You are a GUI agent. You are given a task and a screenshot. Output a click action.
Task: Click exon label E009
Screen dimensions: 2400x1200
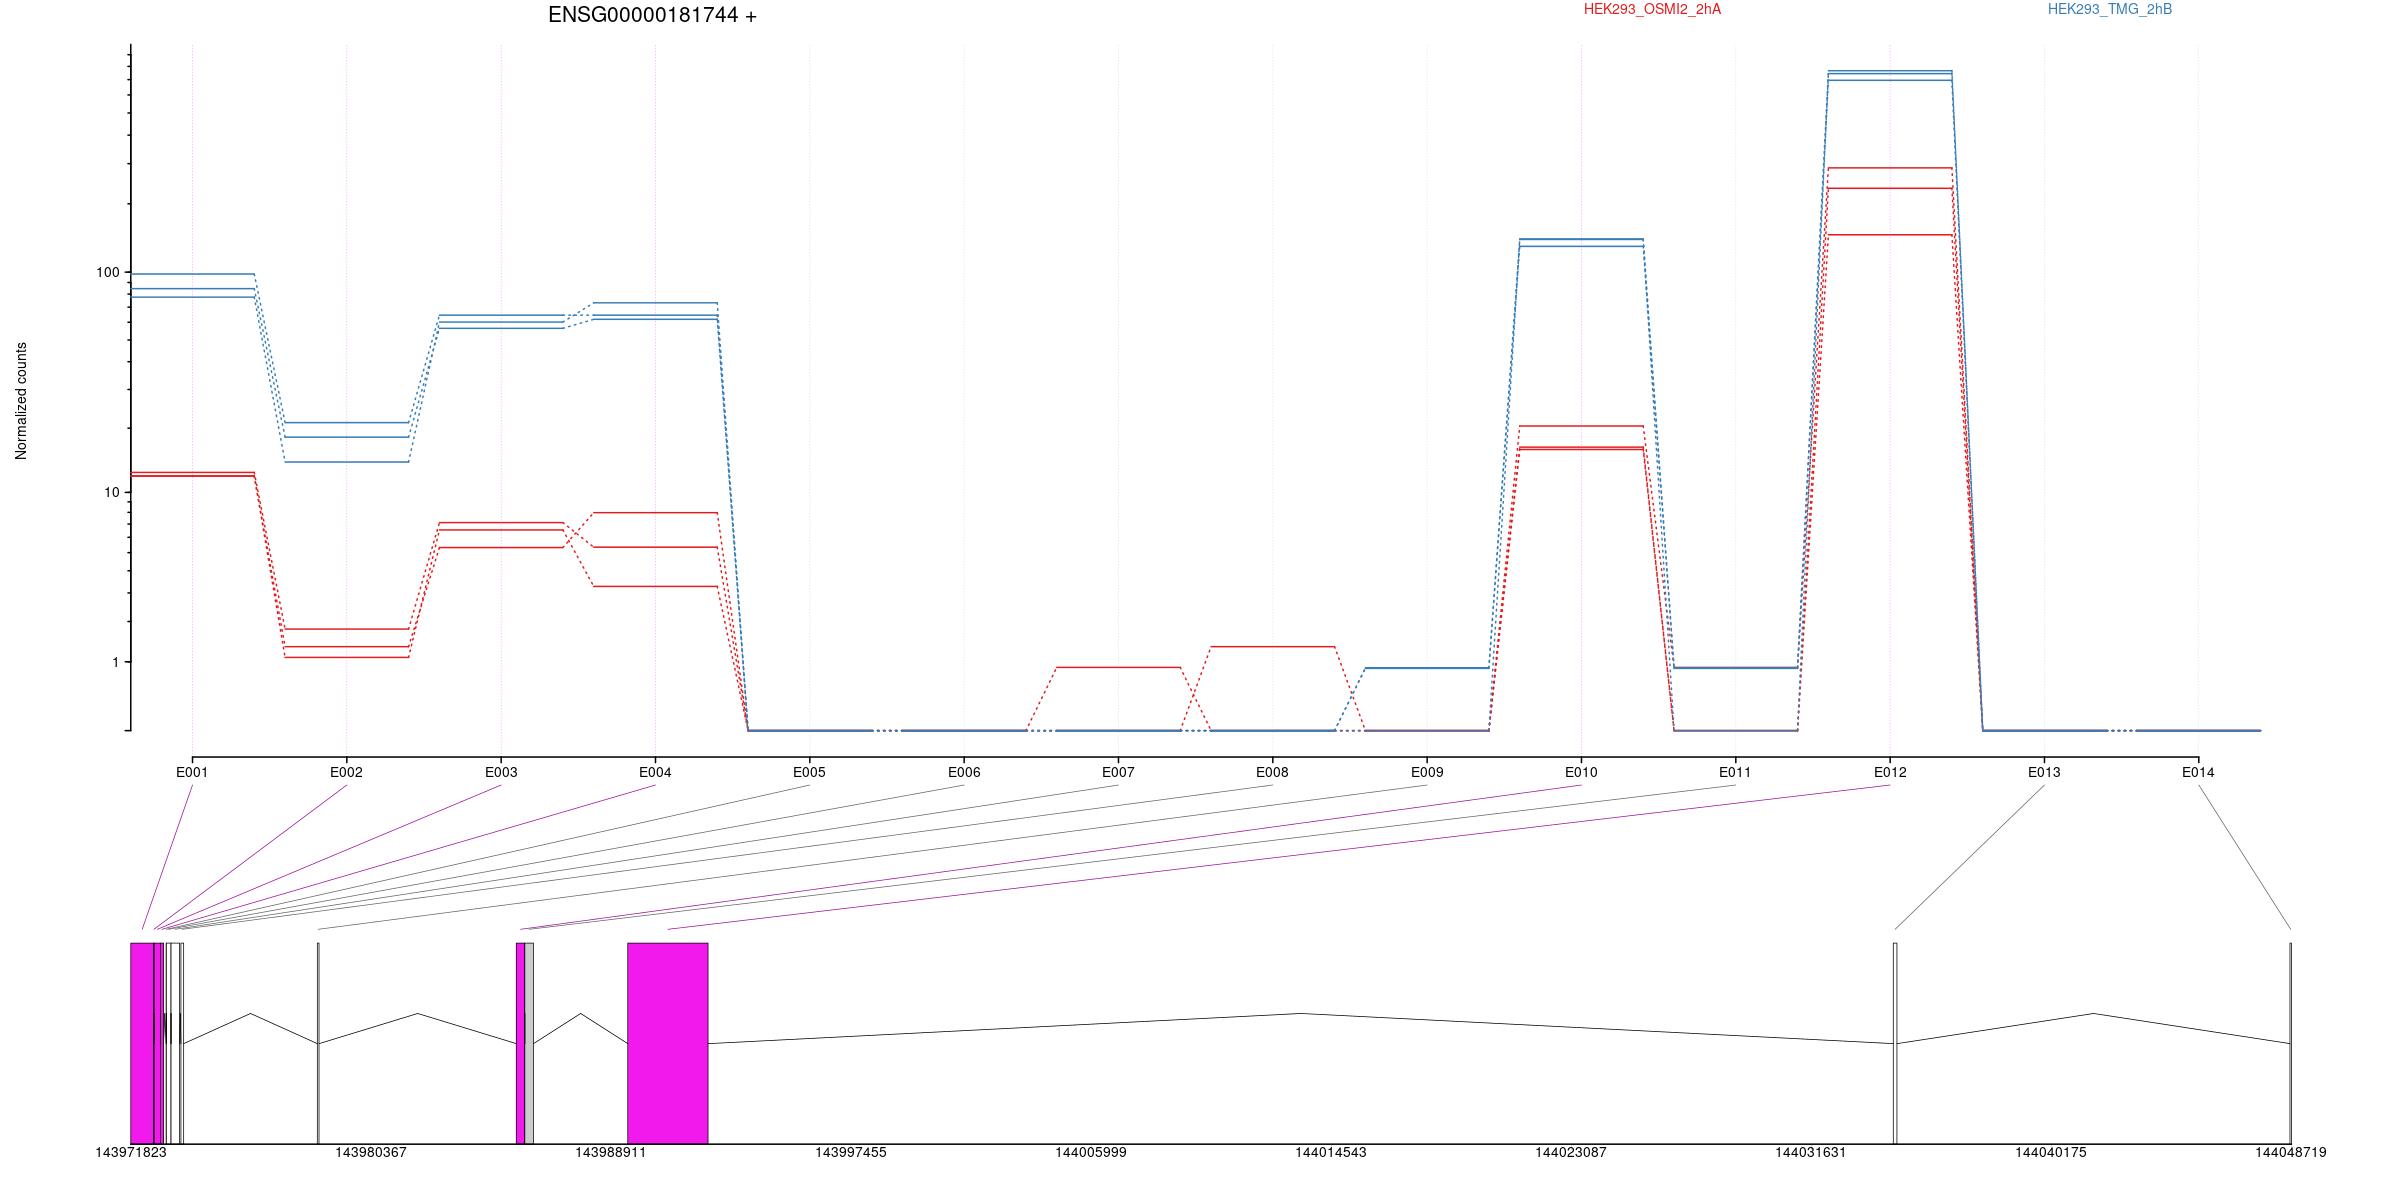point(1427,772)
